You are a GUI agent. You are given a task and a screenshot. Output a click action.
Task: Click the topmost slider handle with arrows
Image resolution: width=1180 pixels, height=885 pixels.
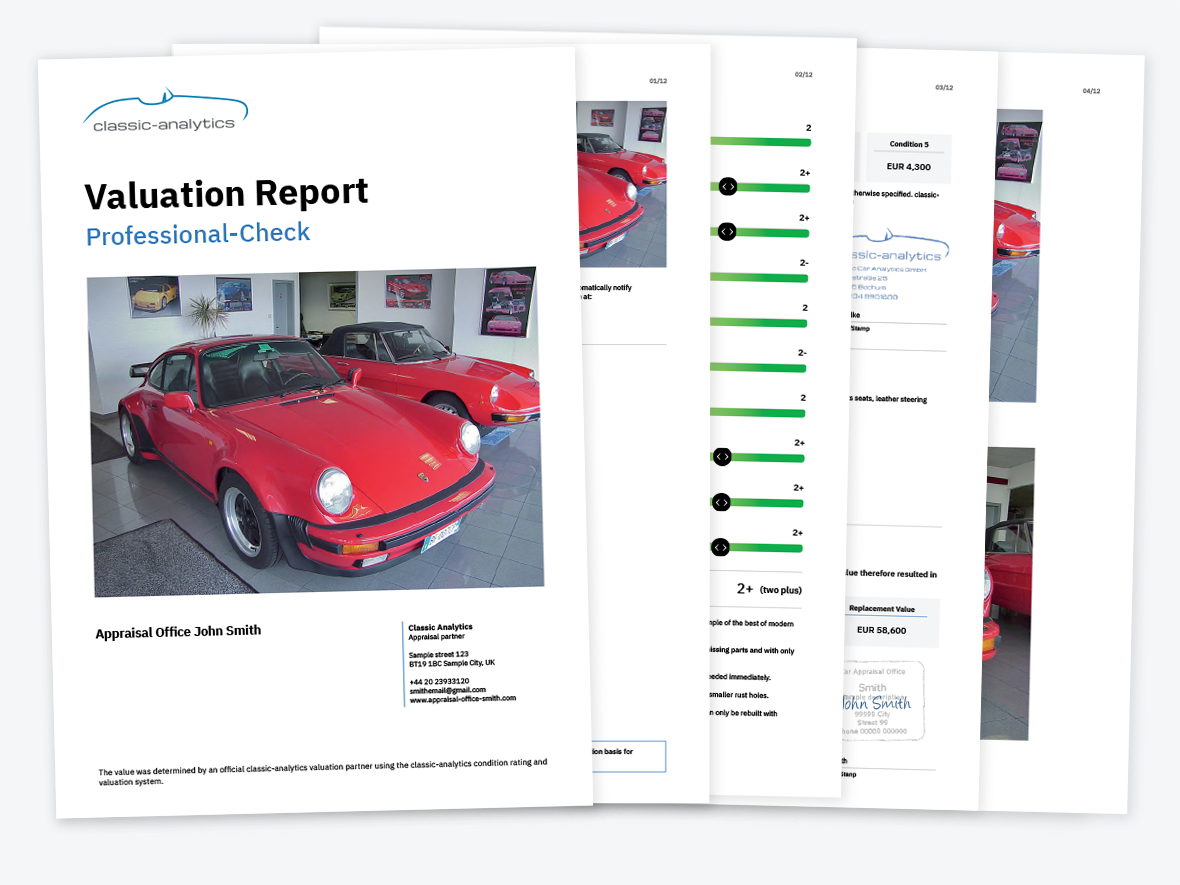pyautogui.click(x=728, y=186)
